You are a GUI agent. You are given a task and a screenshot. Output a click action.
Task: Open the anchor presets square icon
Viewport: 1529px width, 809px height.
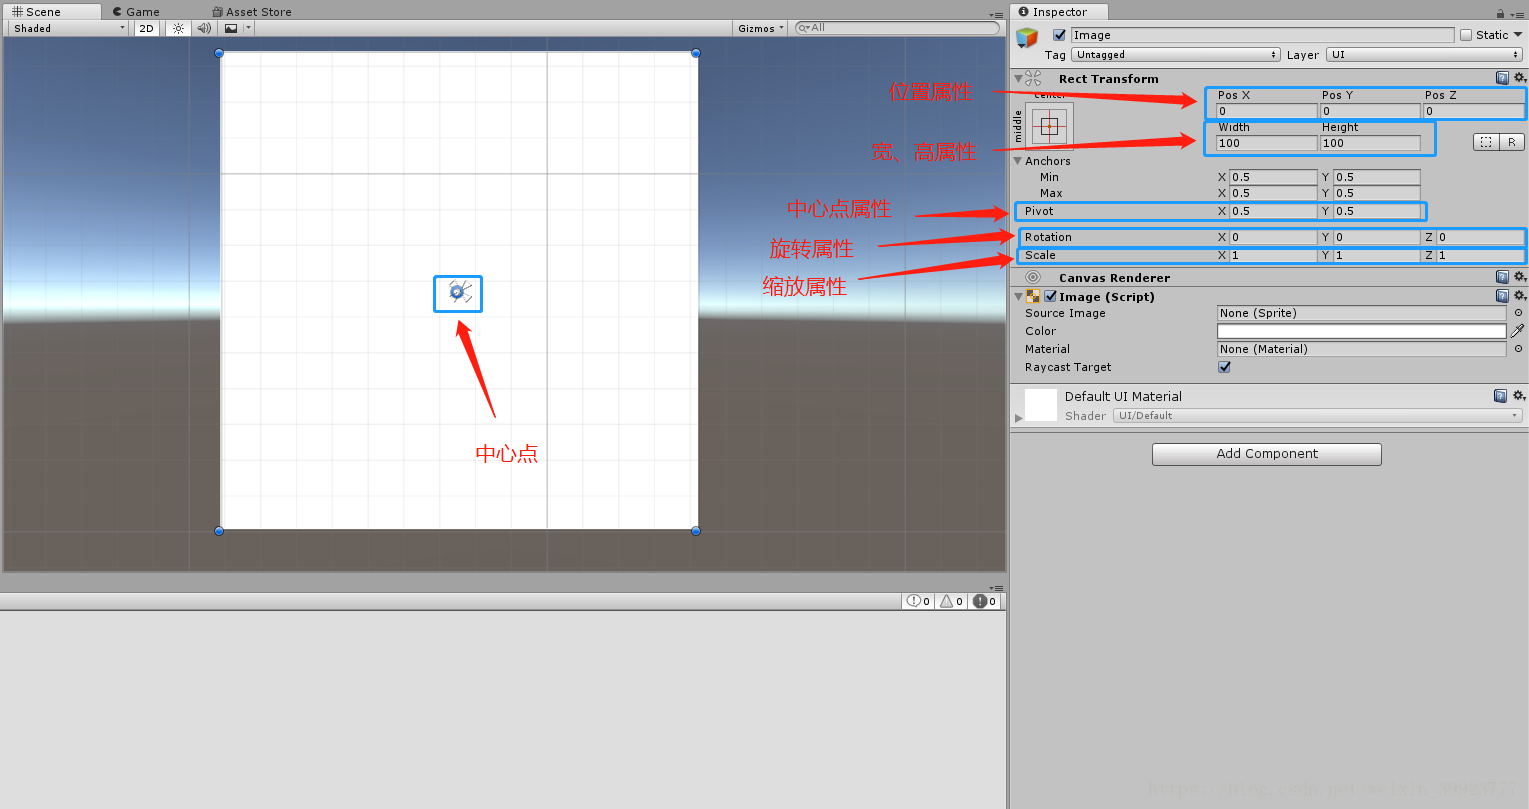coord(1049,126)
